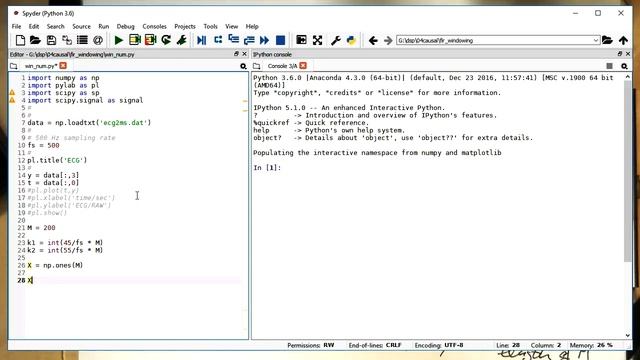
Task: Select the win_num.py editor tab
Action: [40, 66]
